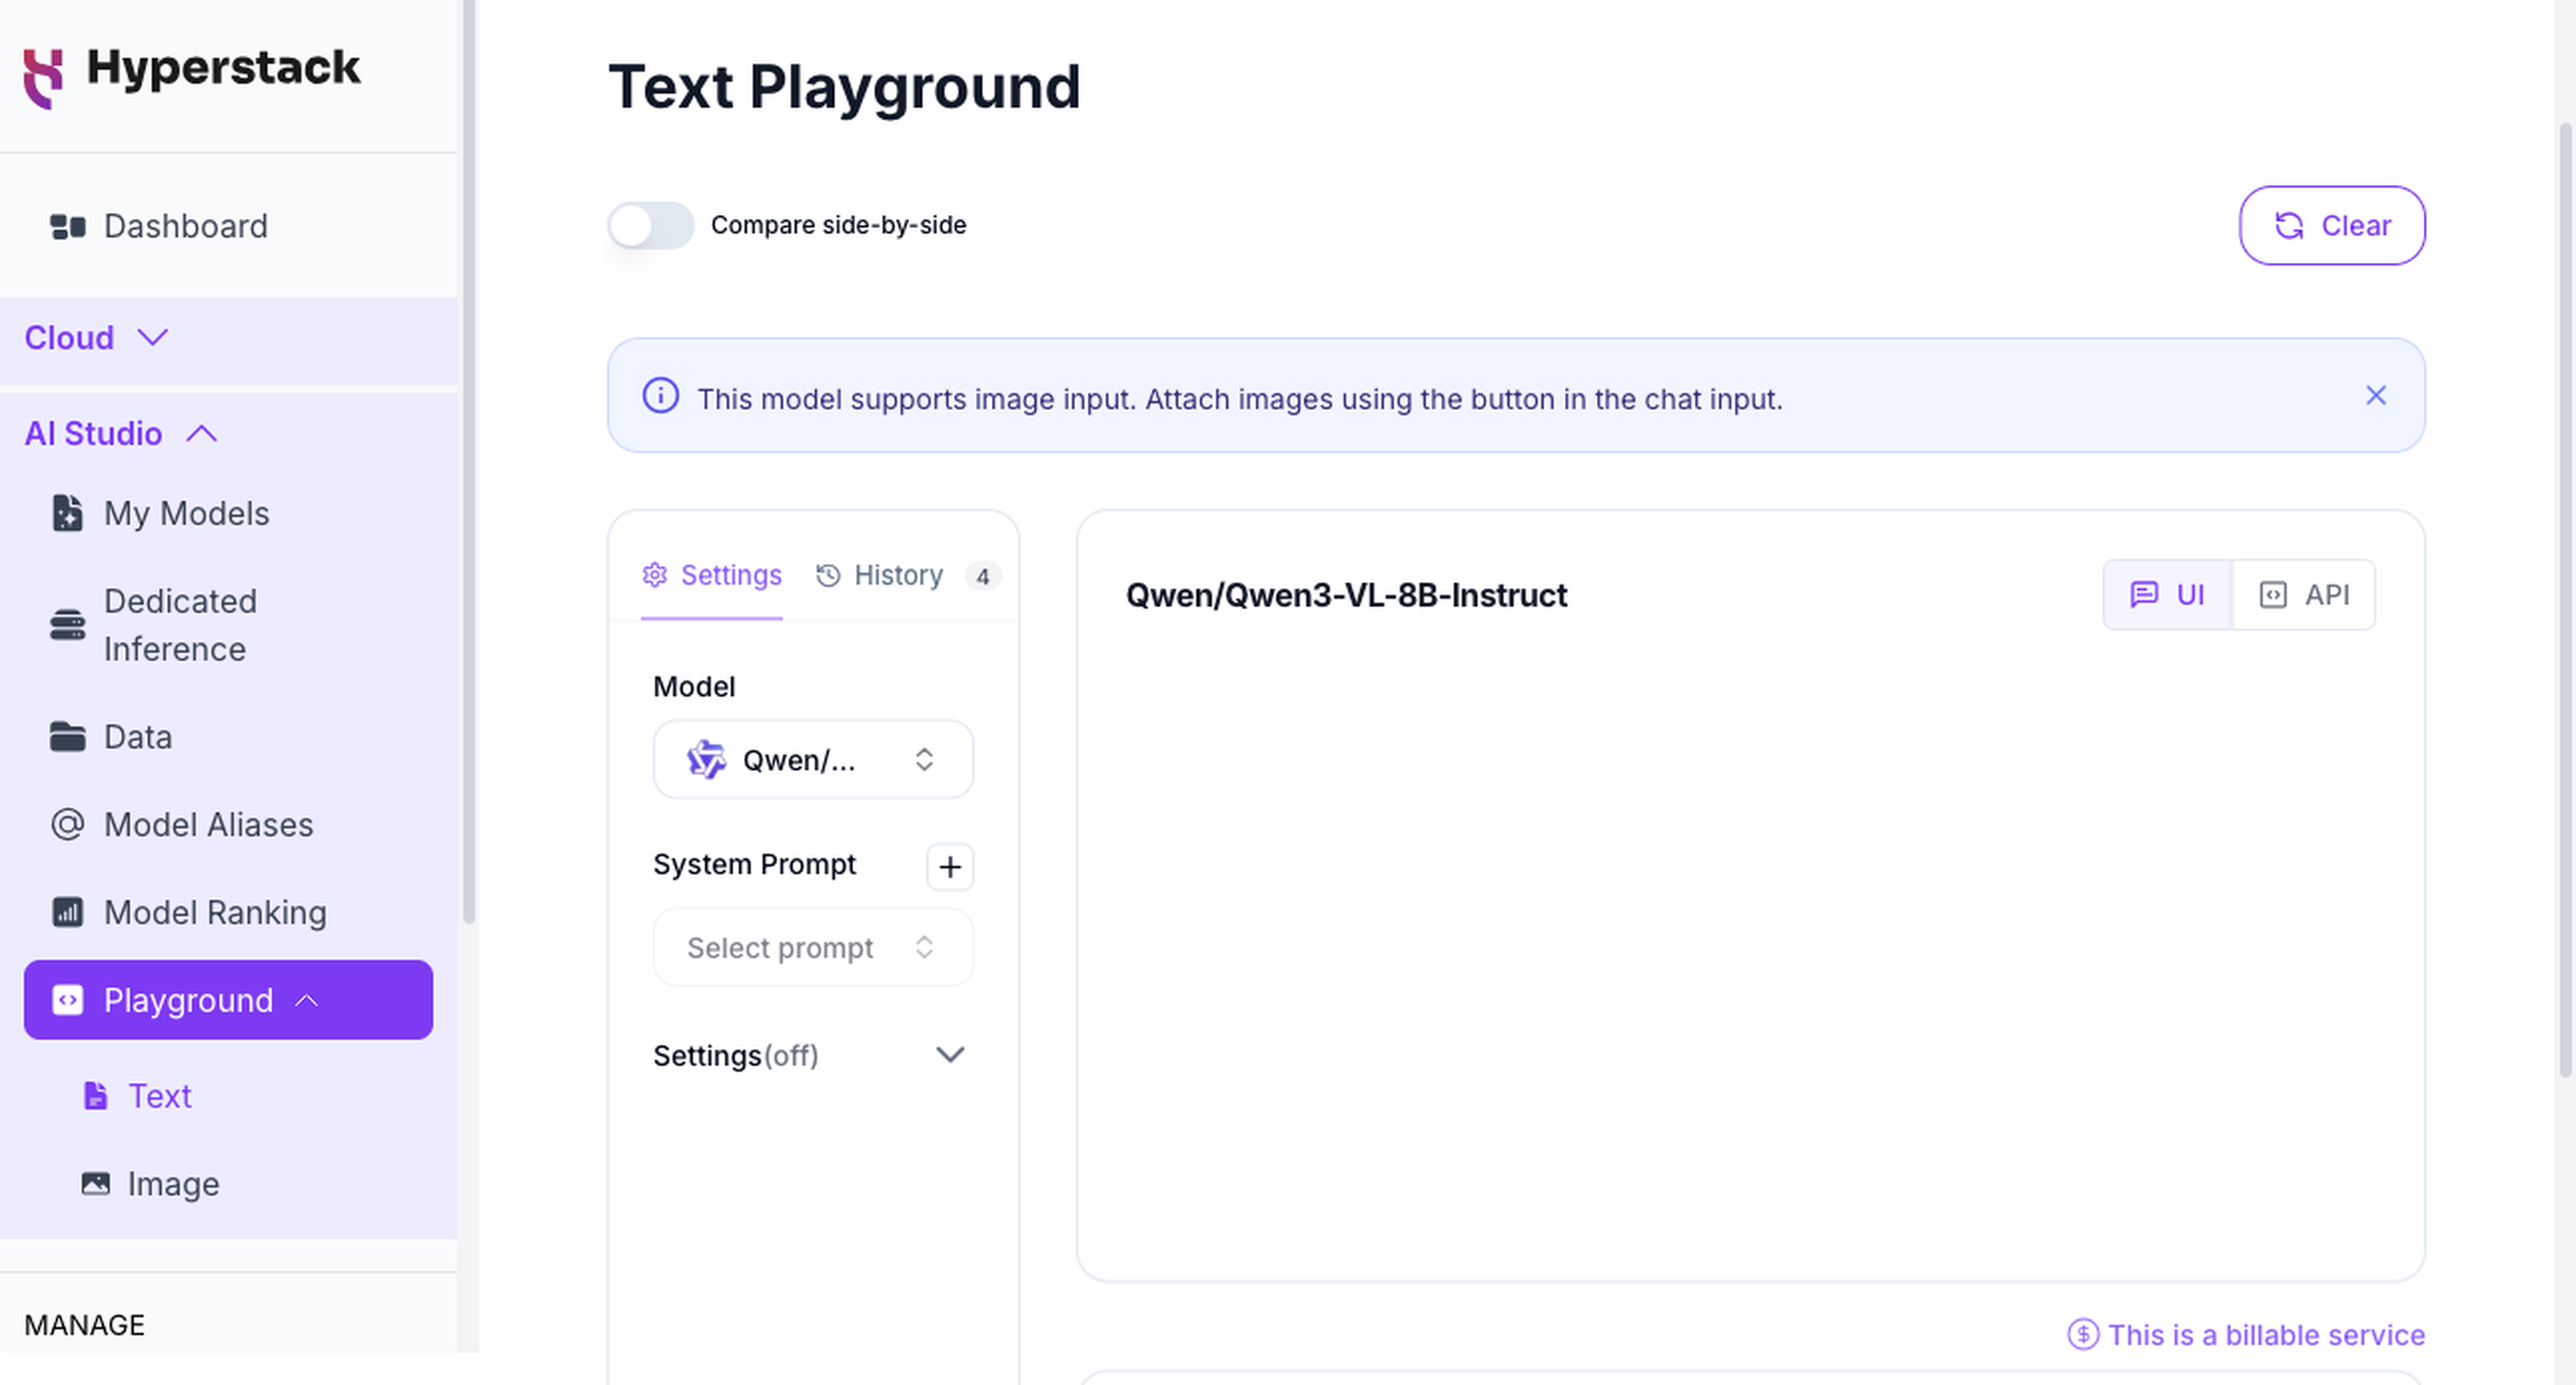Open the History tab
This screenshot has width=2576, height=1385.
908,575
